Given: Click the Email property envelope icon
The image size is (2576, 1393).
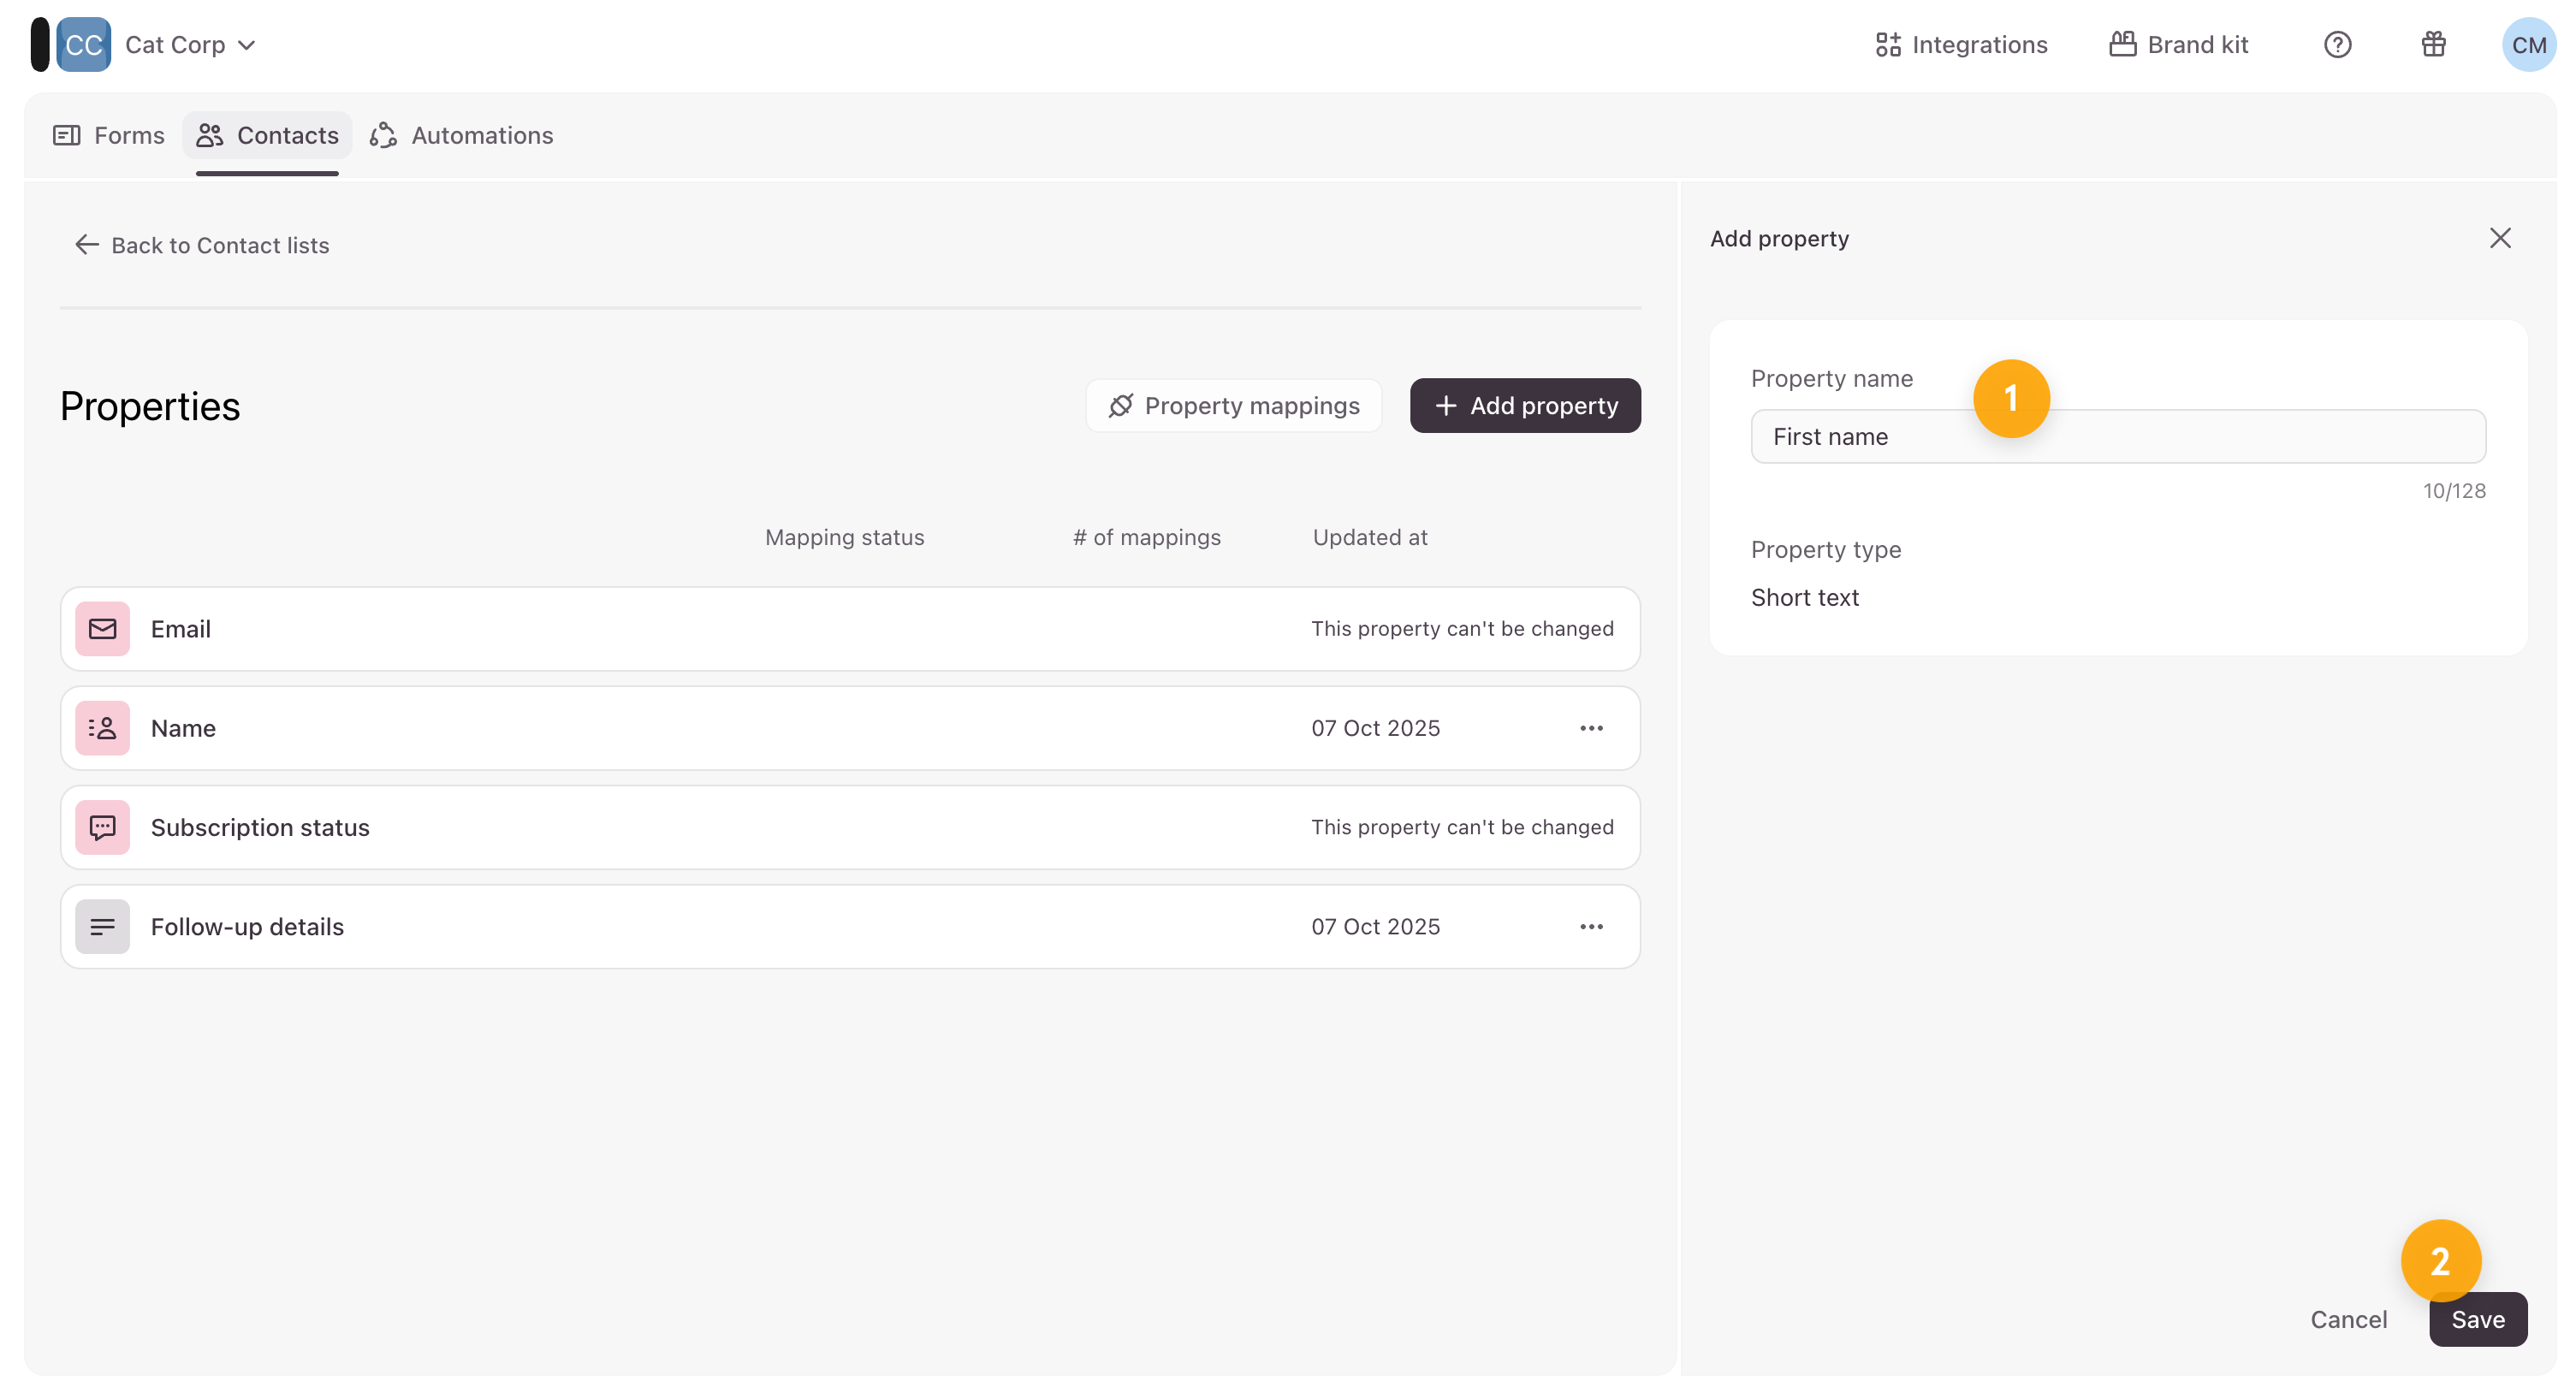Looking at the screenshot, I should point(102,628).
